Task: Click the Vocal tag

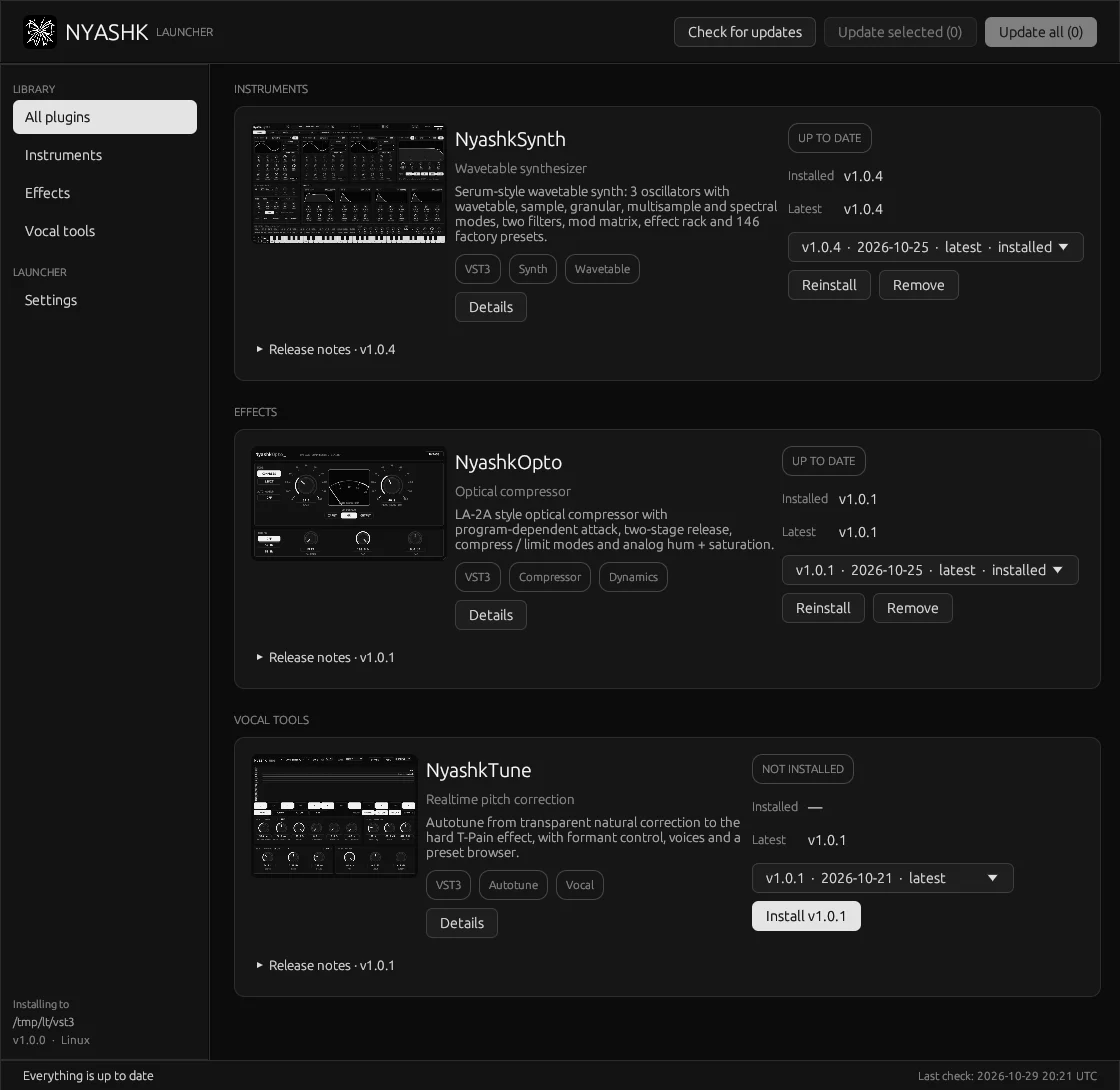Action: coord(579,885)
